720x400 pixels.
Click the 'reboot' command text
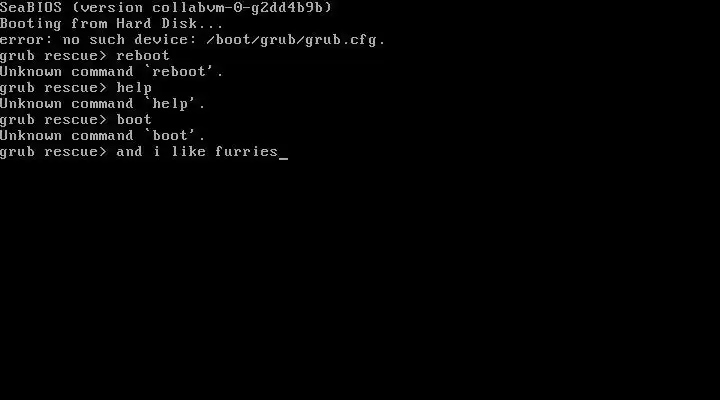(x=143, y=56)
